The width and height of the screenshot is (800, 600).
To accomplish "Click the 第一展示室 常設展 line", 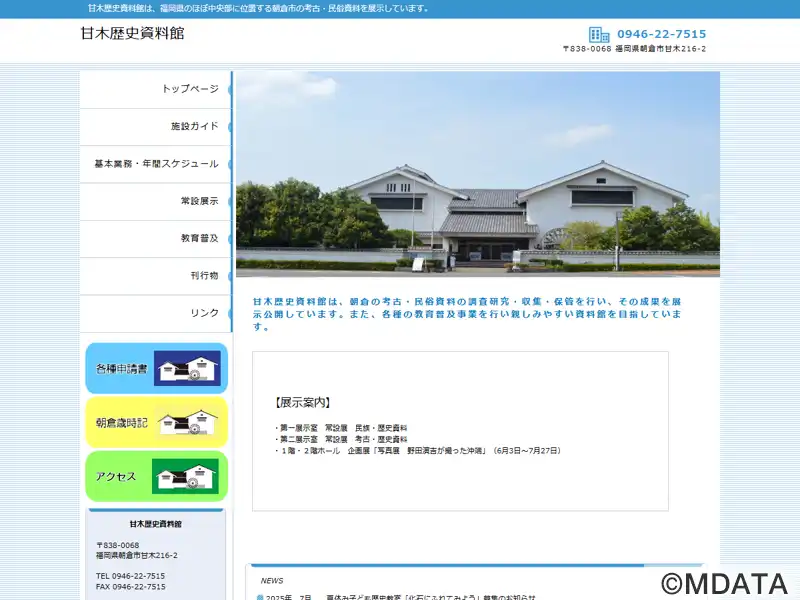I will point(341,428).
